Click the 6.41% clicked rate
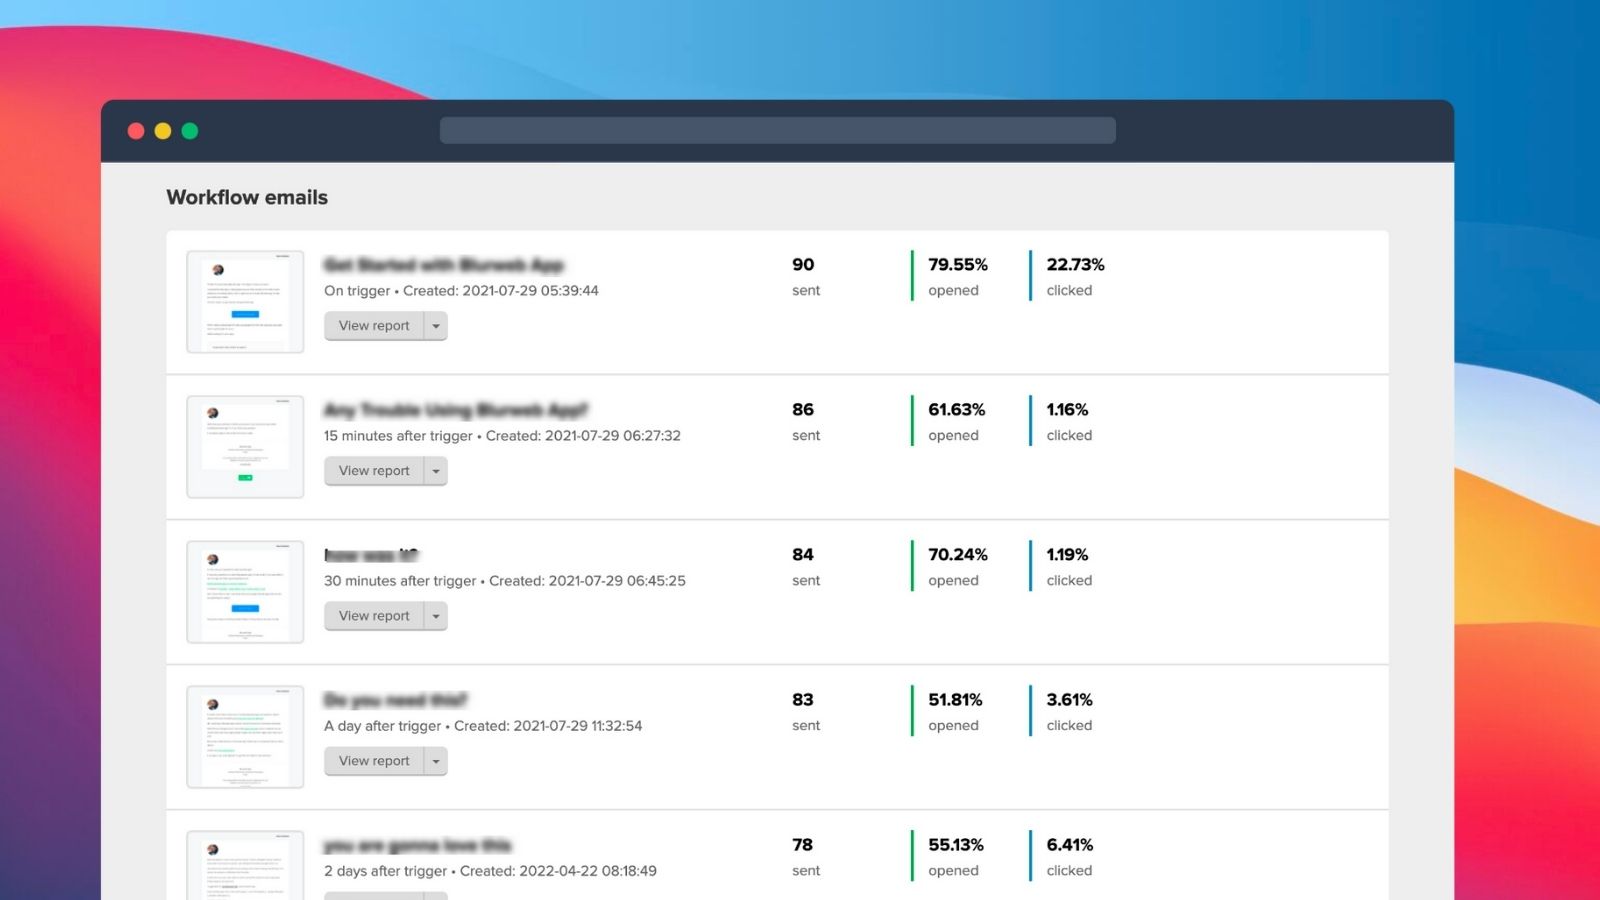 pos(1070,845)
